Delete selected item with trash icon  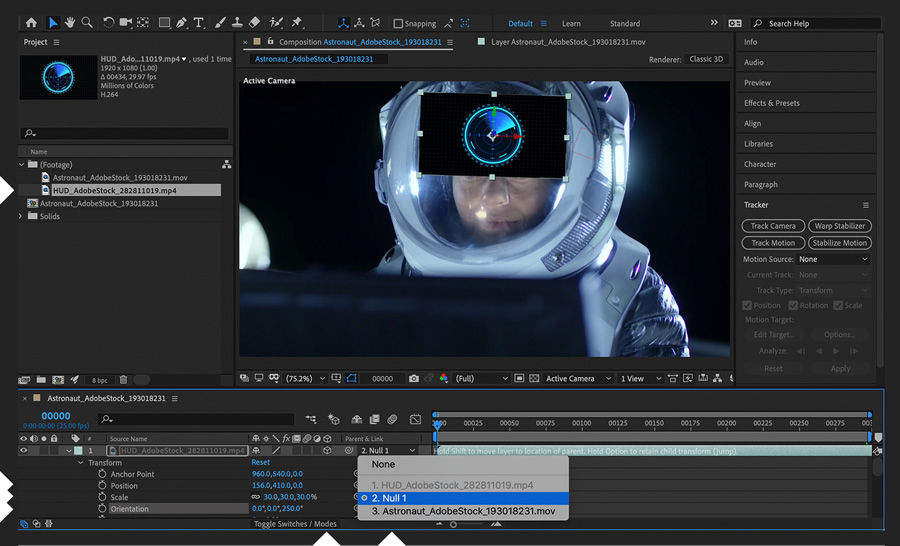123,380
